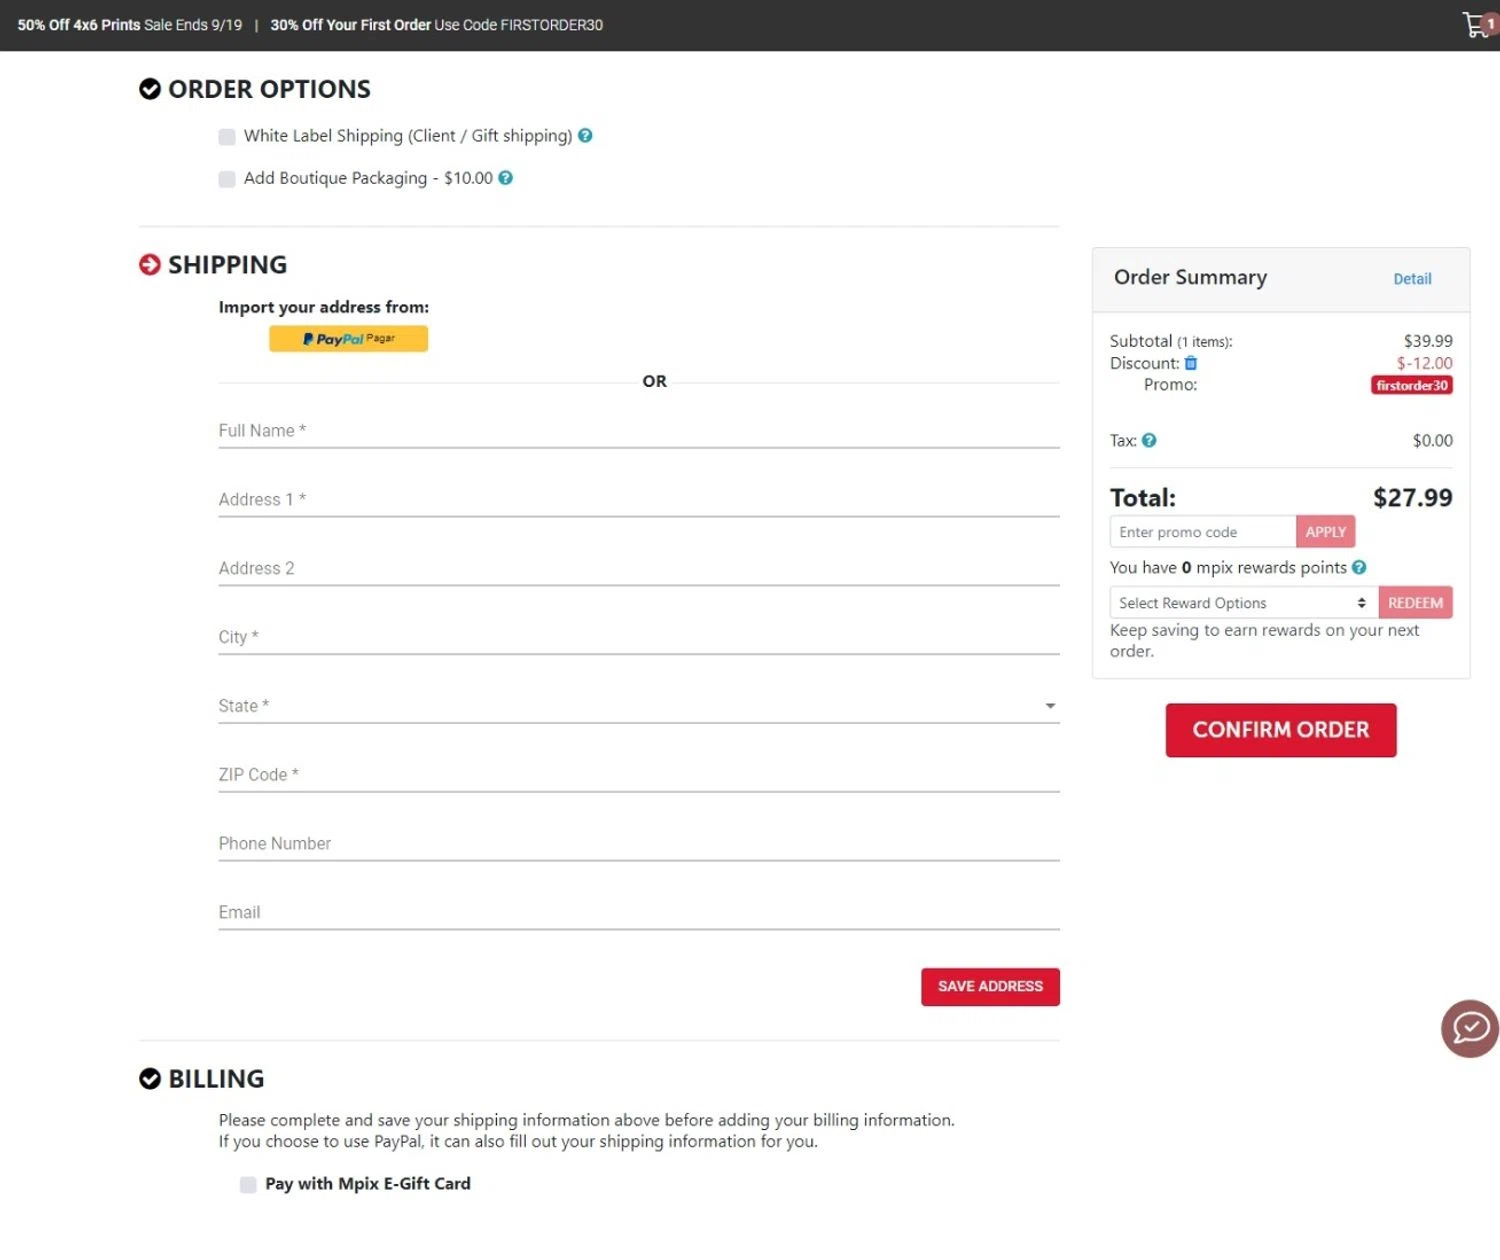Click the Shipping section arrow icon

pyautogui.click(x=150, y=265)
